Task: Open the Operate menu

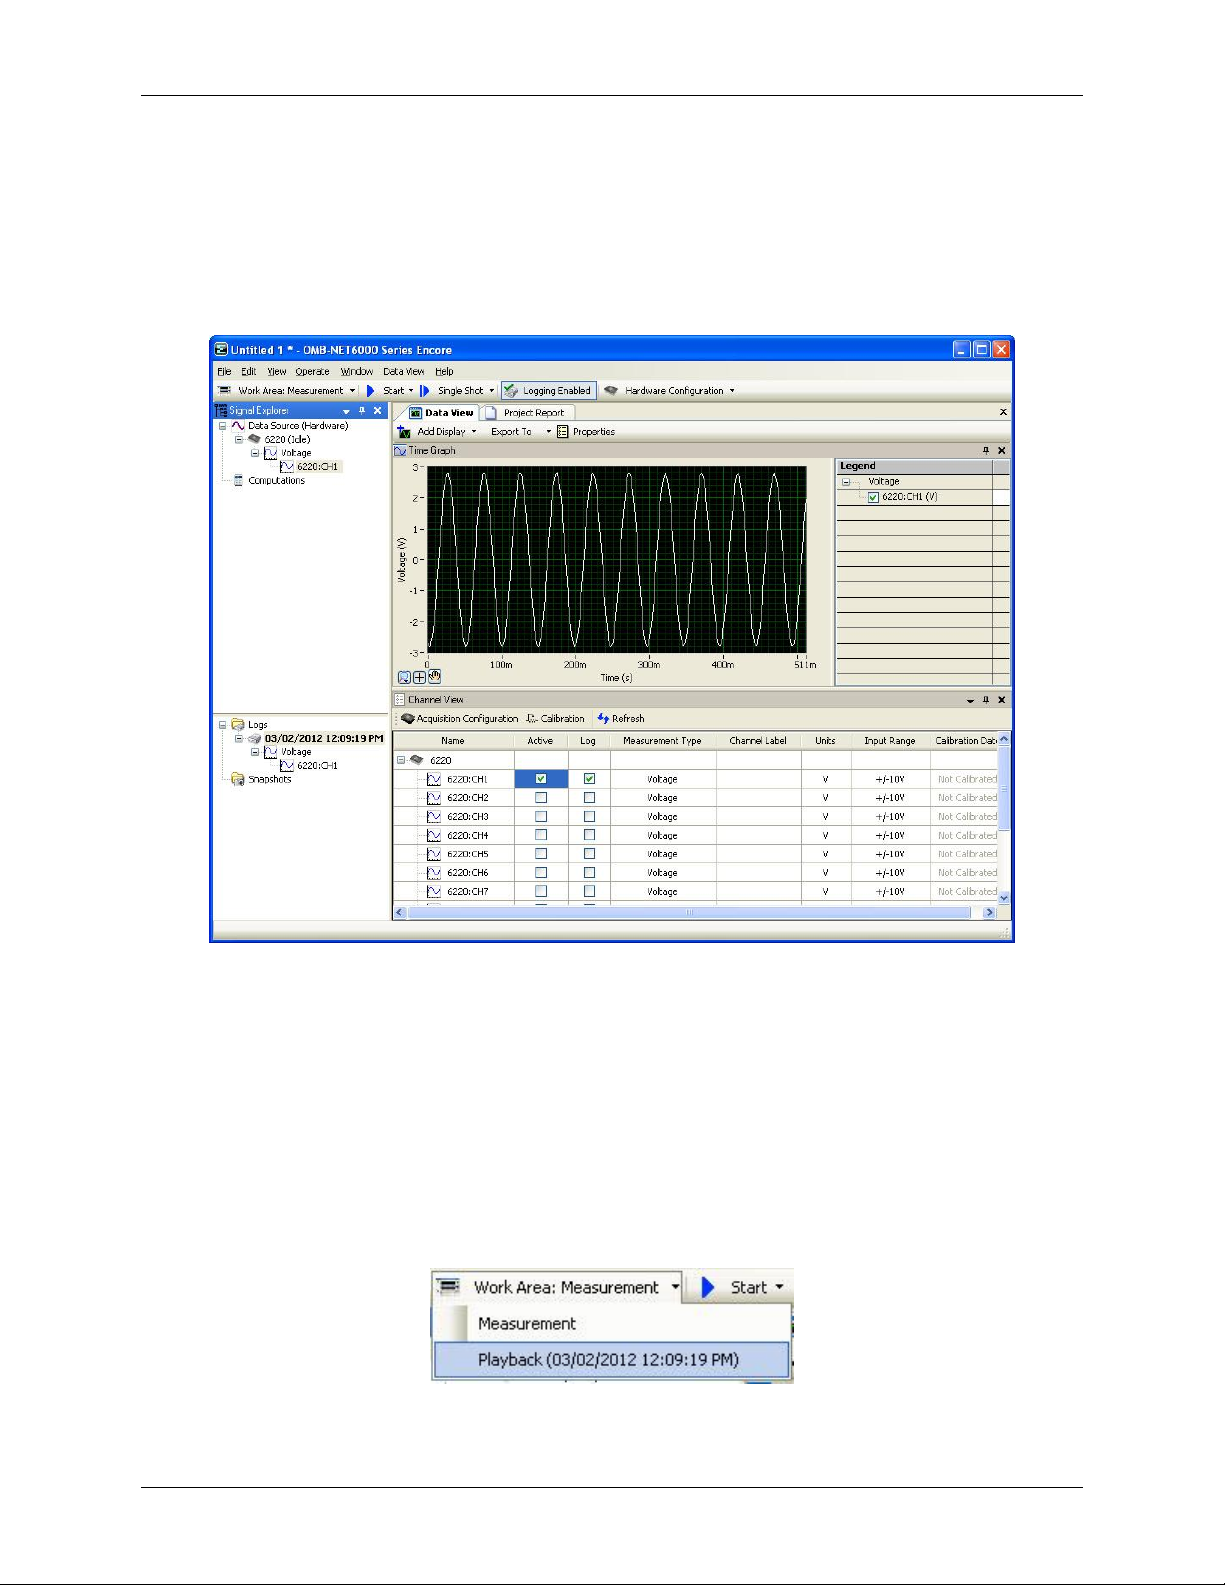Action: [x=312, y=371]
